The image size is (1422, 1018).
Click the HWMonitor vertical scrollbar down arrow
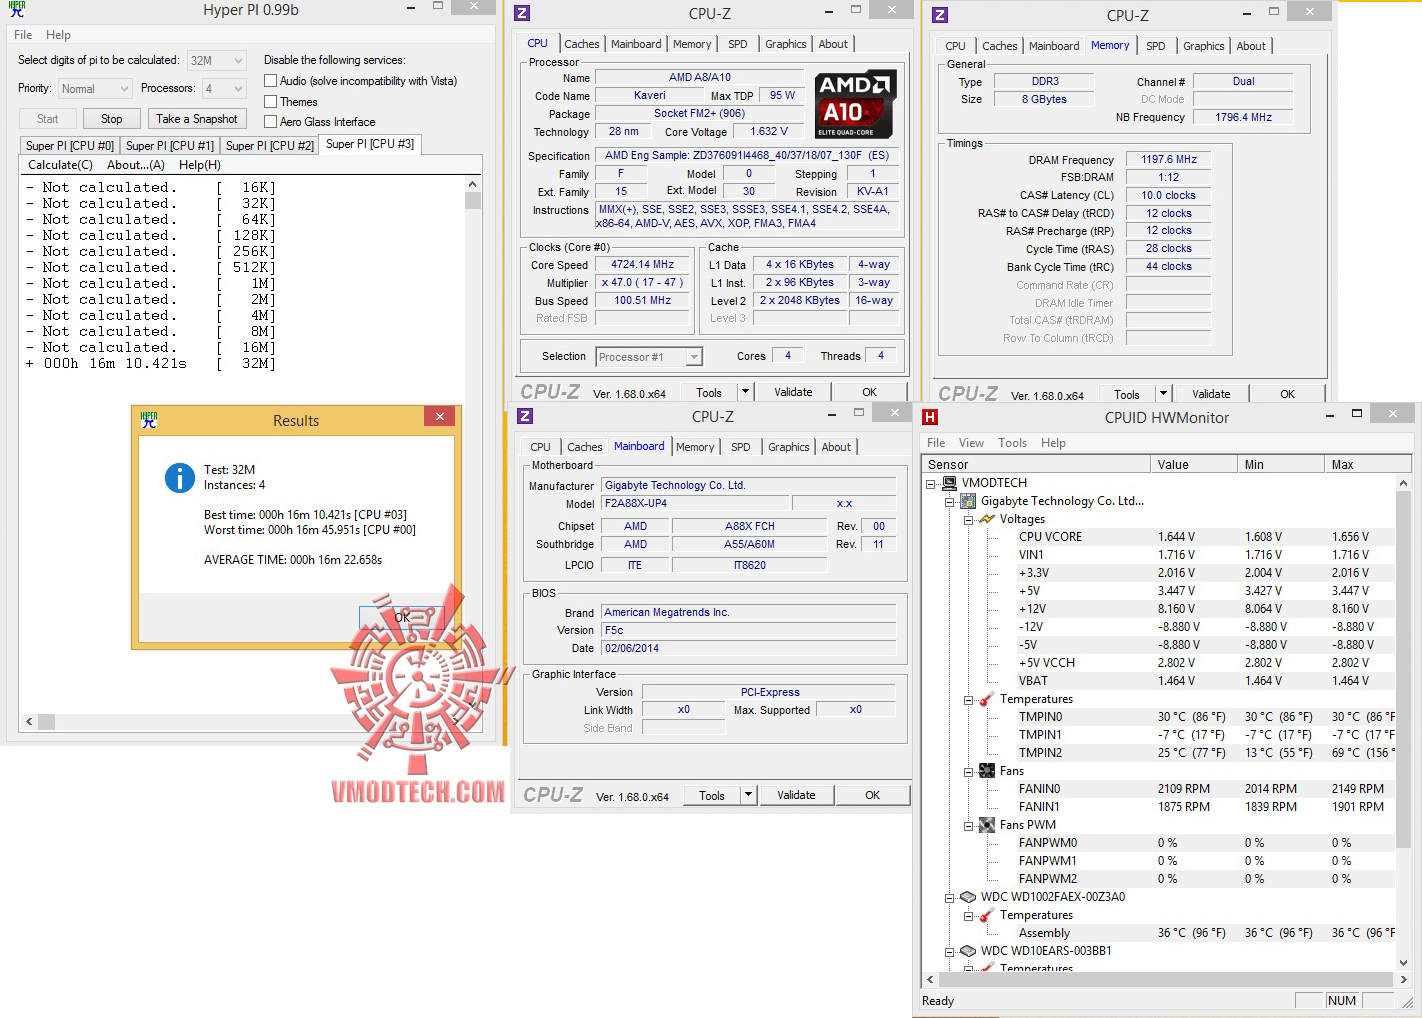coord(1402,965)
